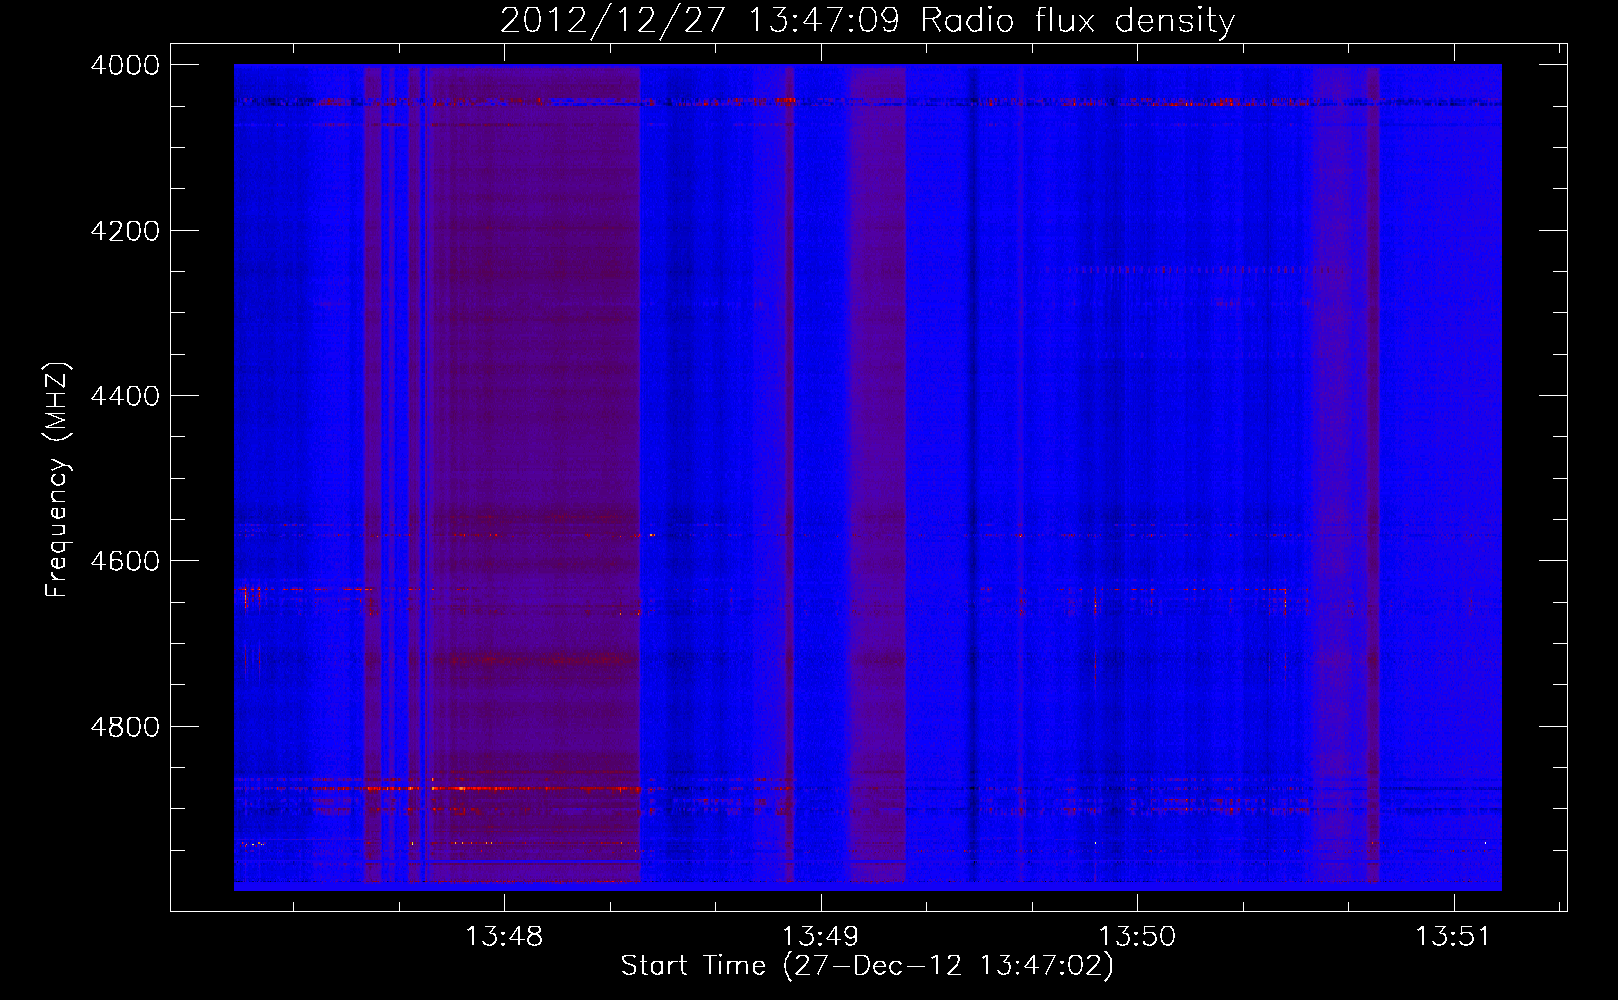Click the 13:50 time tick label
The image size is (1618, 1000).
(x=1137, y=937)
